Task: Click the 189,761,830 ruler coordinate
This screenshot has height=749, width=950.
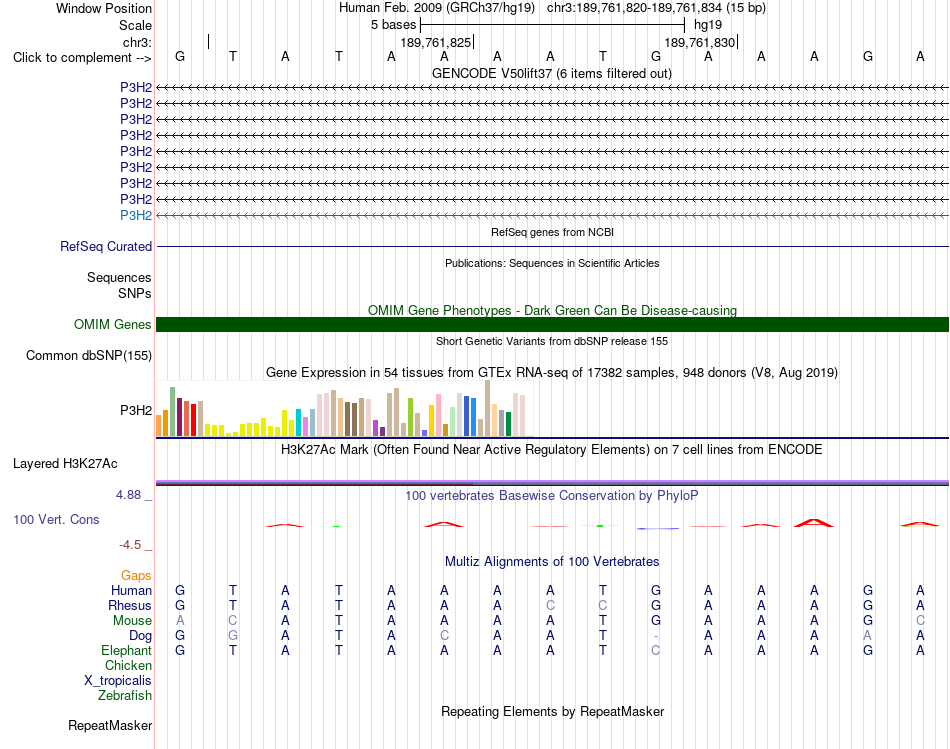Action: click(x=700, y=42)
